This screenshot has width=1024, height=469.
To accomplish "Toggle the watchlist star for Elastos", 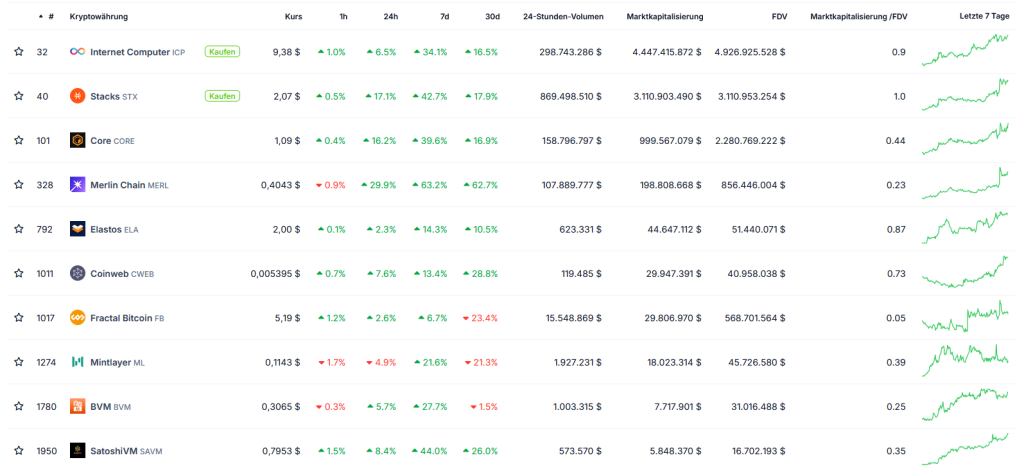I will pyautogui.click(x=19, y=229).
